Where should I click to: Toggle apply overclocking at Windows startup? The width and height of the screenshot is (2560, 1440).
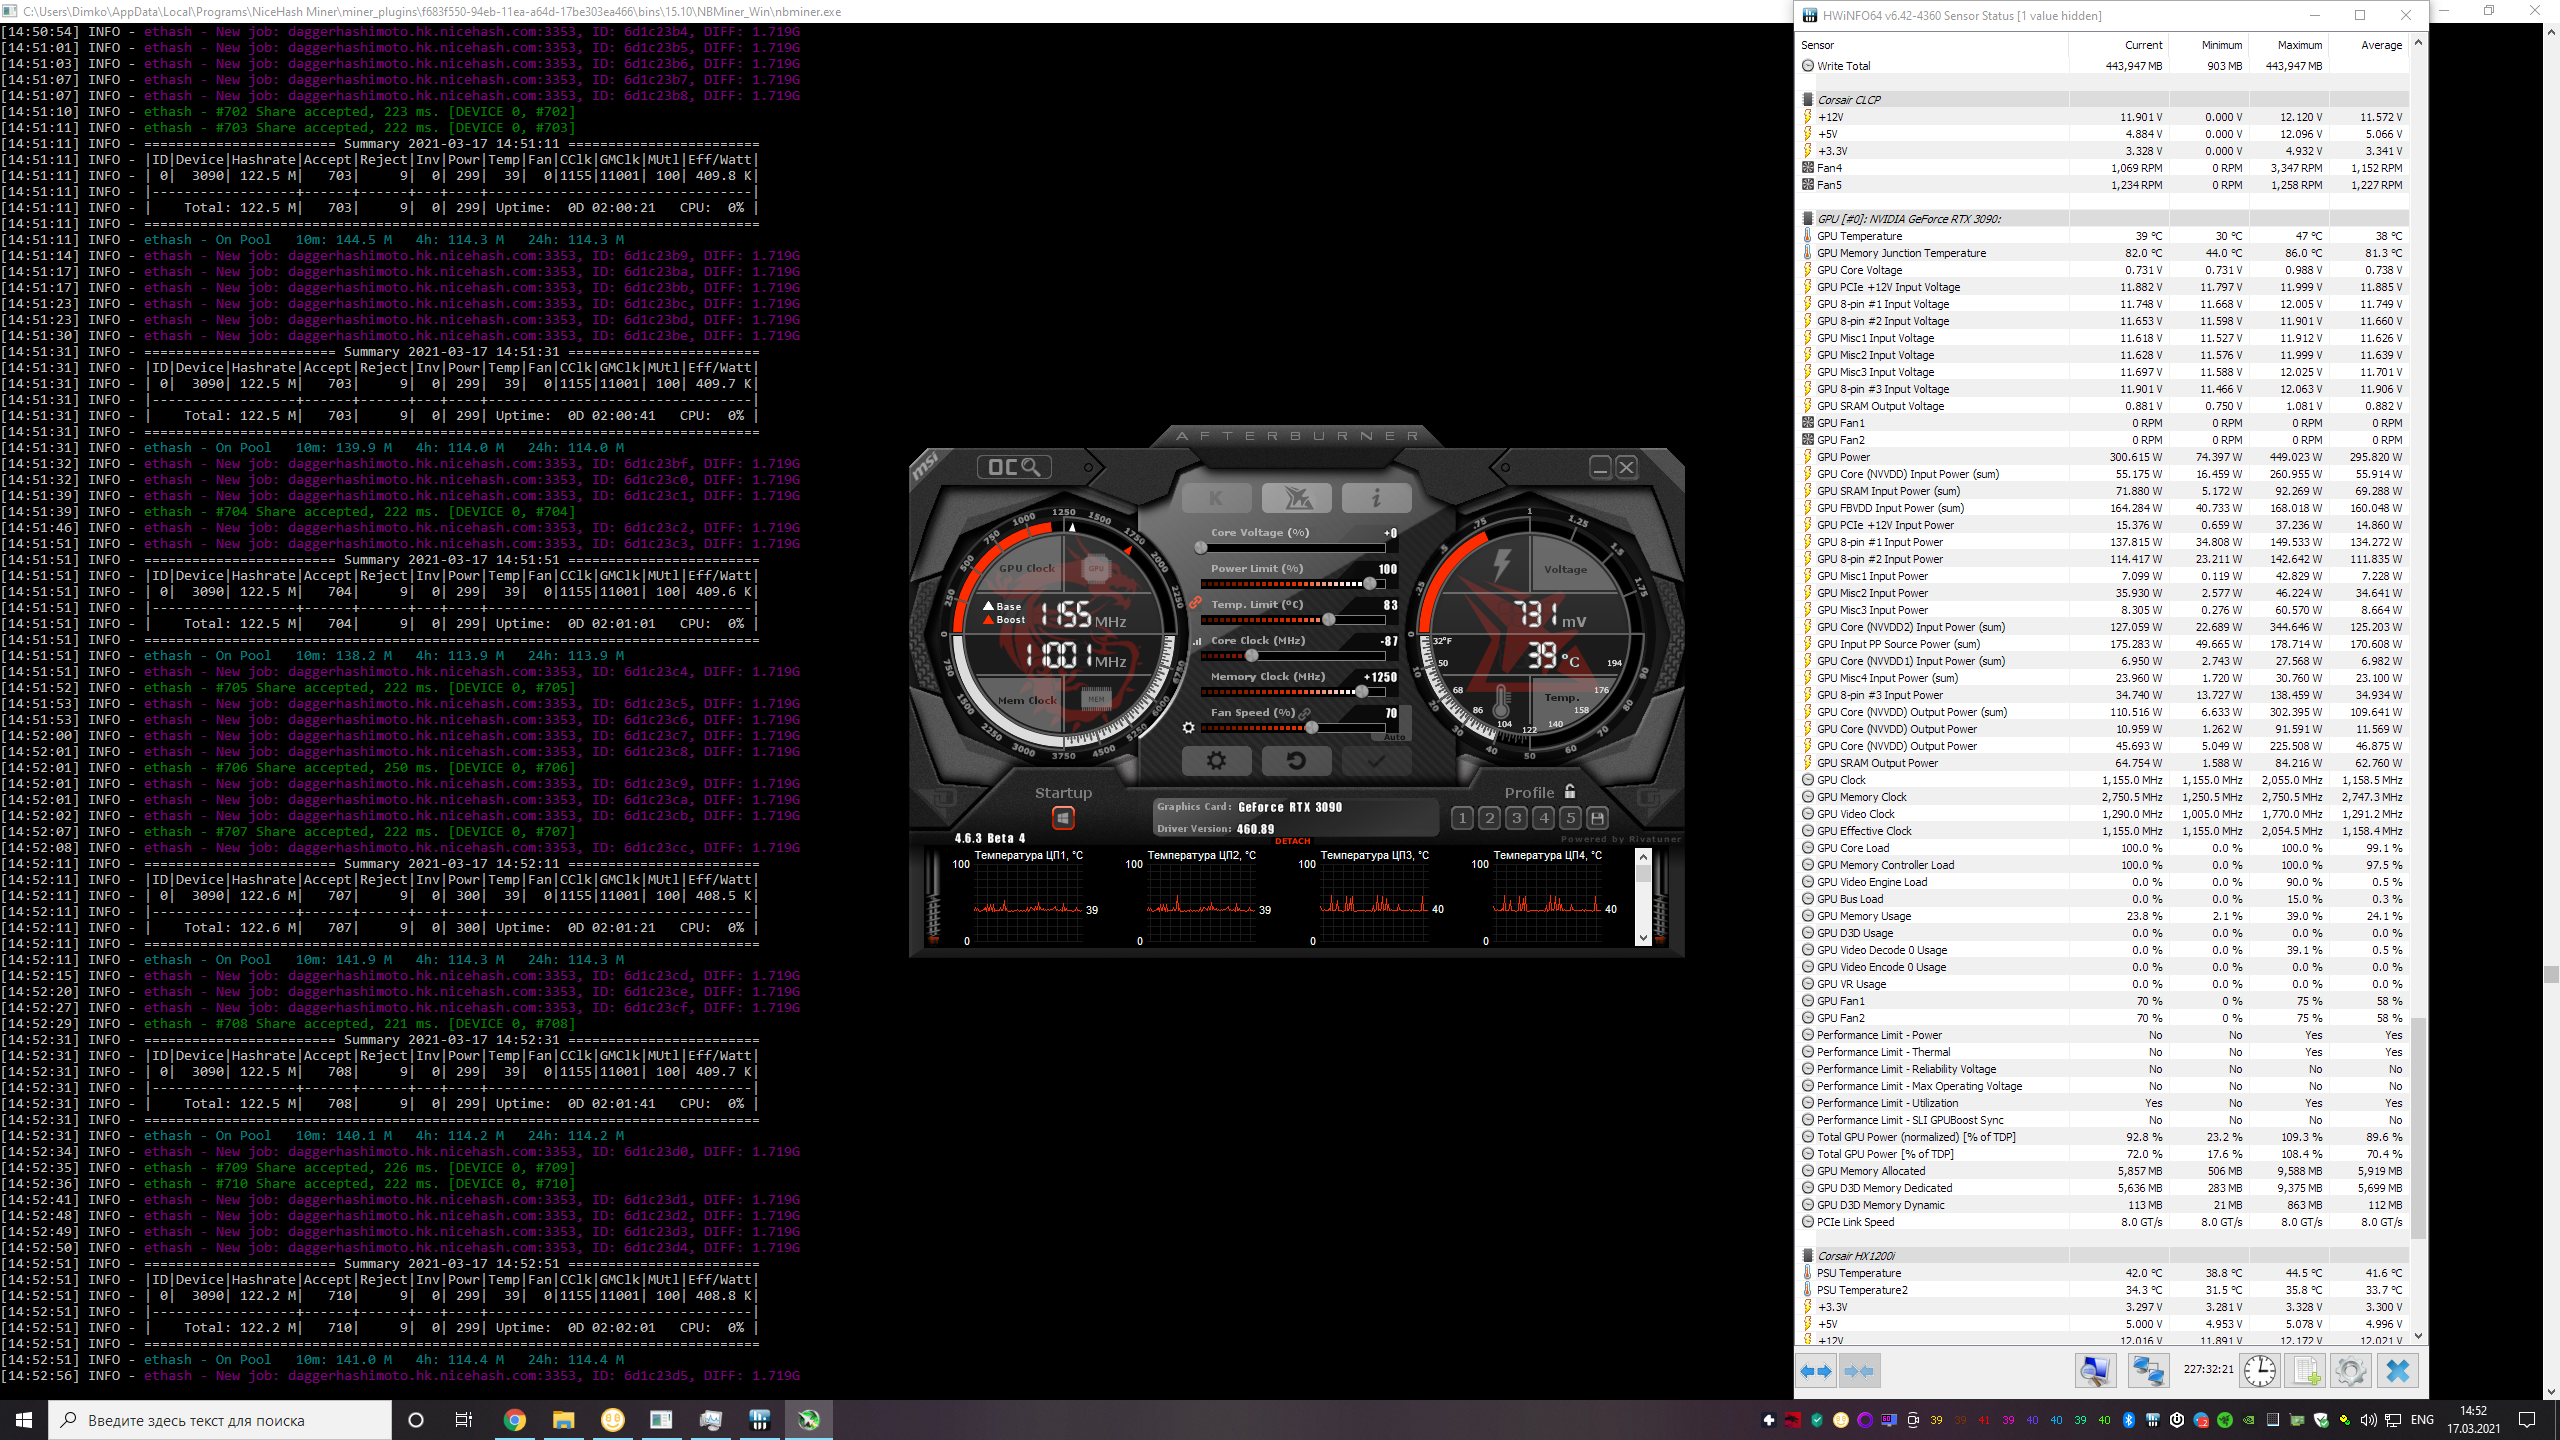tap(1063, 818)
